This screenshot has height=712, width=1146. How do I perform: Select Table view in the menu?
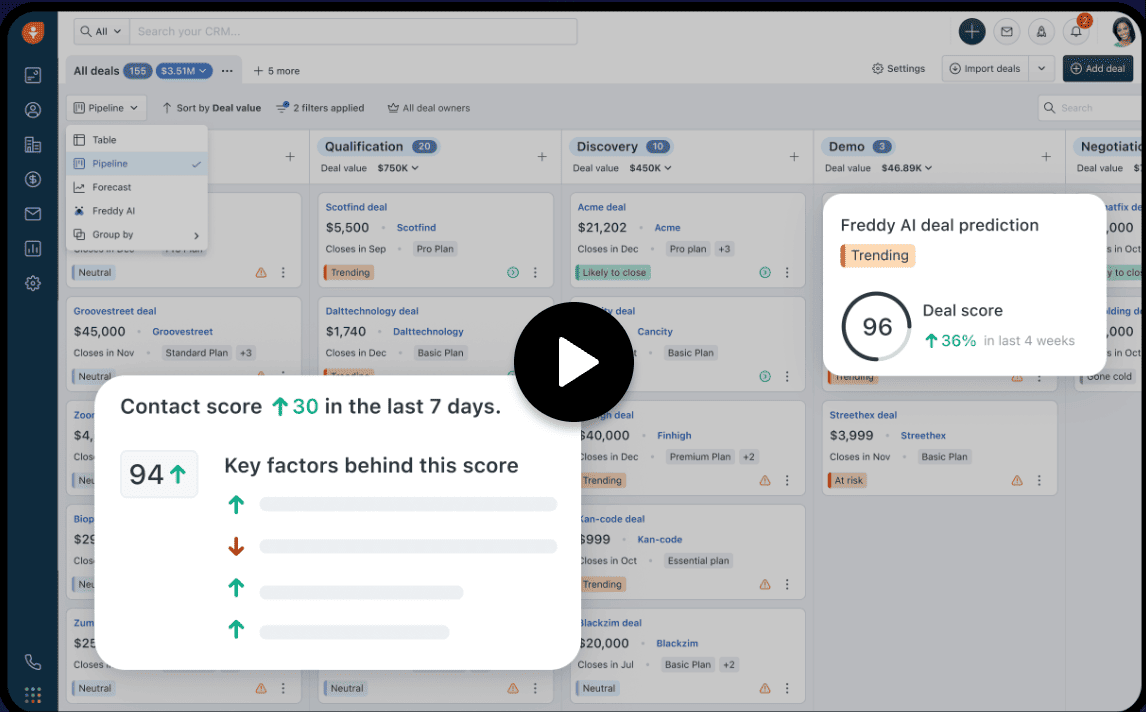(x=137, y=140)
